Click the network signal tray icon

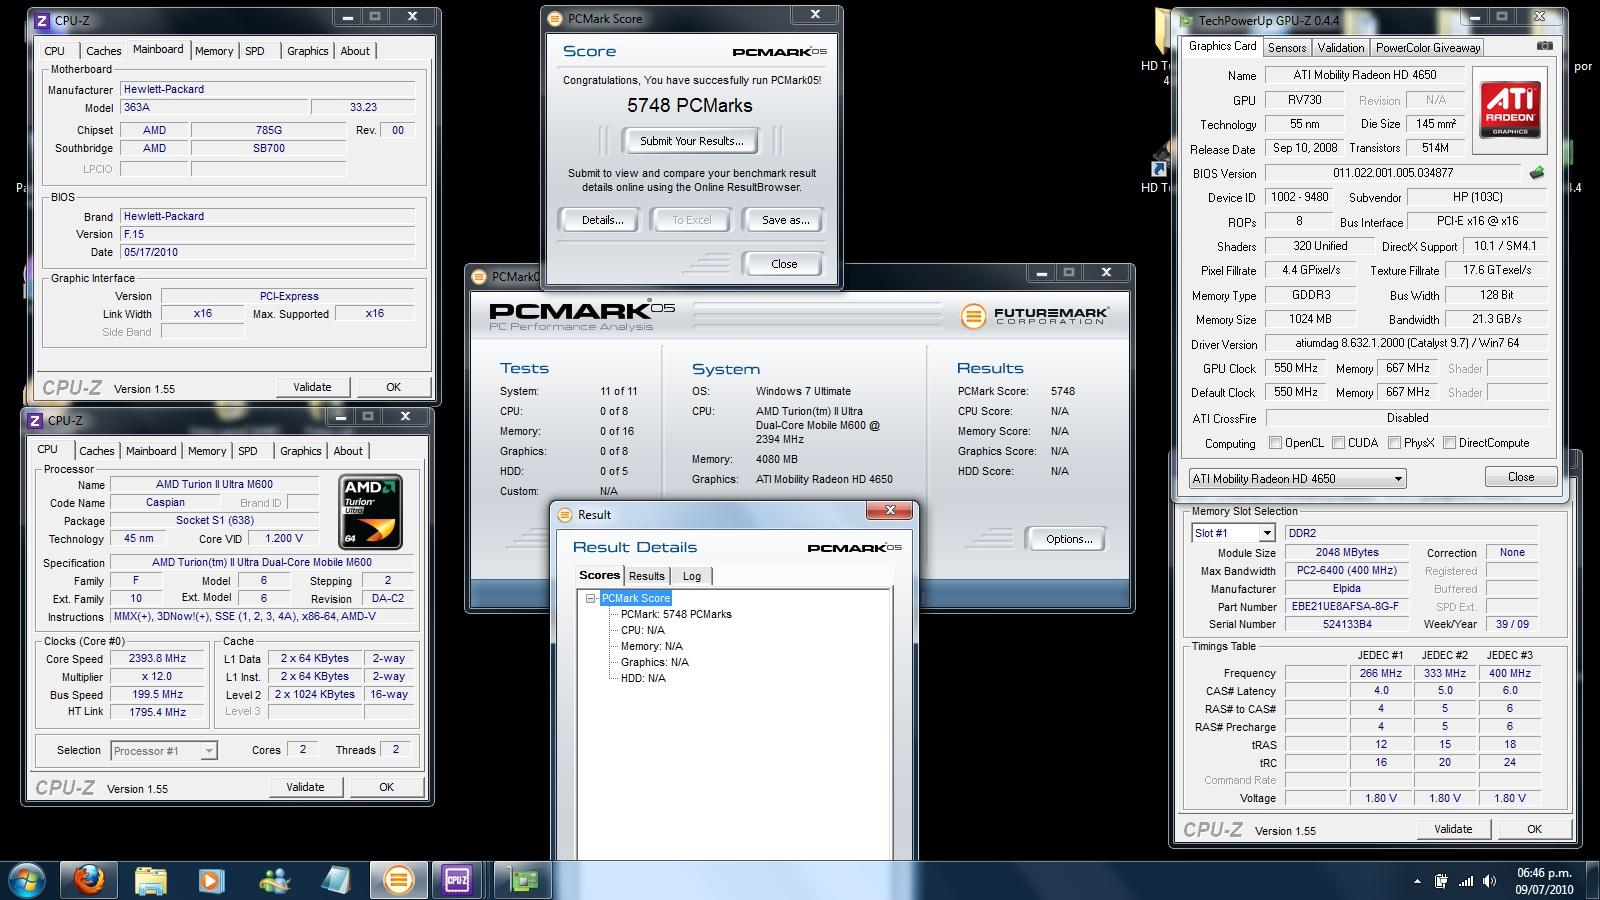[1466, 881]
